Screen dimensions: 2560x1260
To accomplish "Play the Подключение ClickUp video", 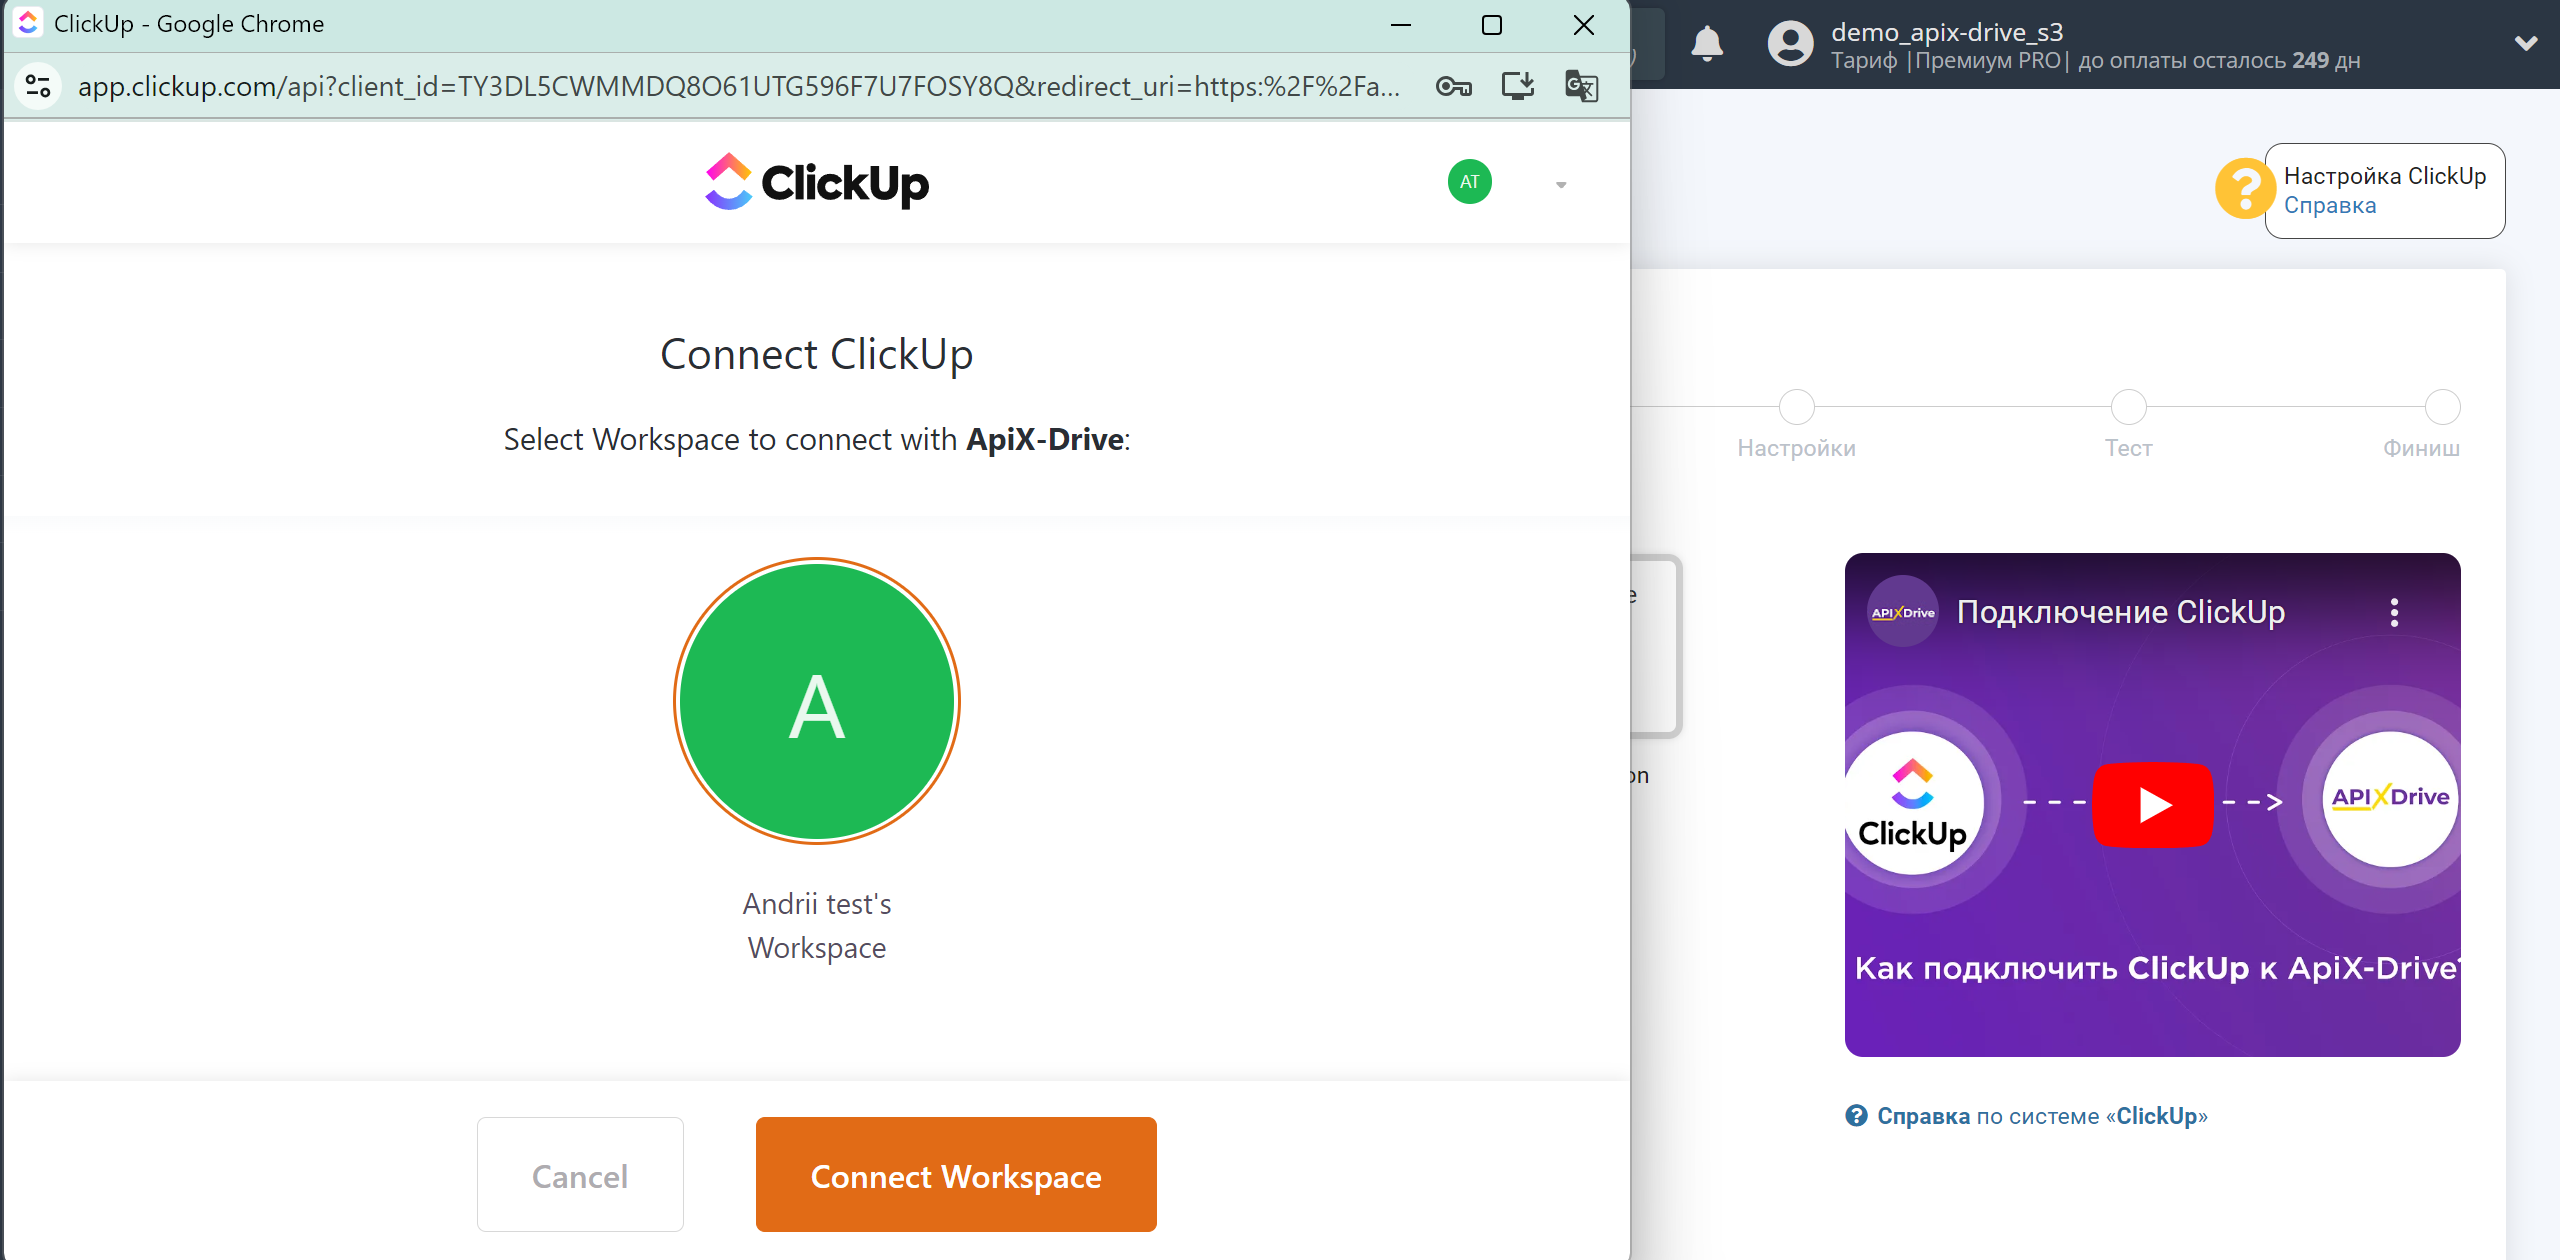I will point(2153,804).
